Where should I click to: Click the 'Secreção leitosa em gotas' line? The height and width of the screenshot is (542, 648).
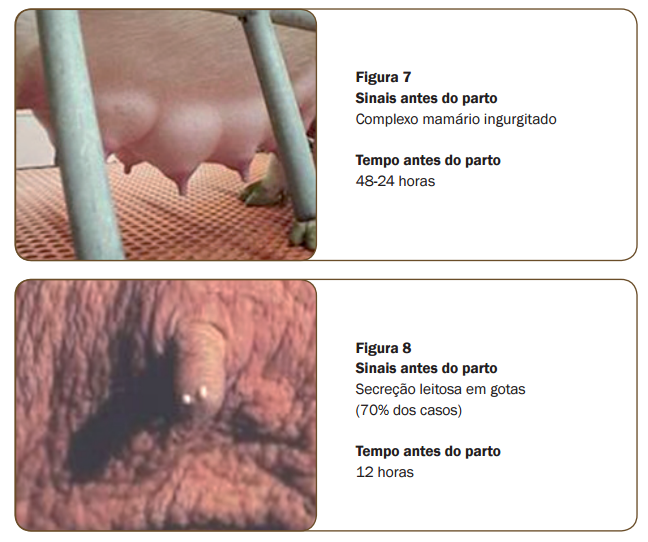point(440,389)
